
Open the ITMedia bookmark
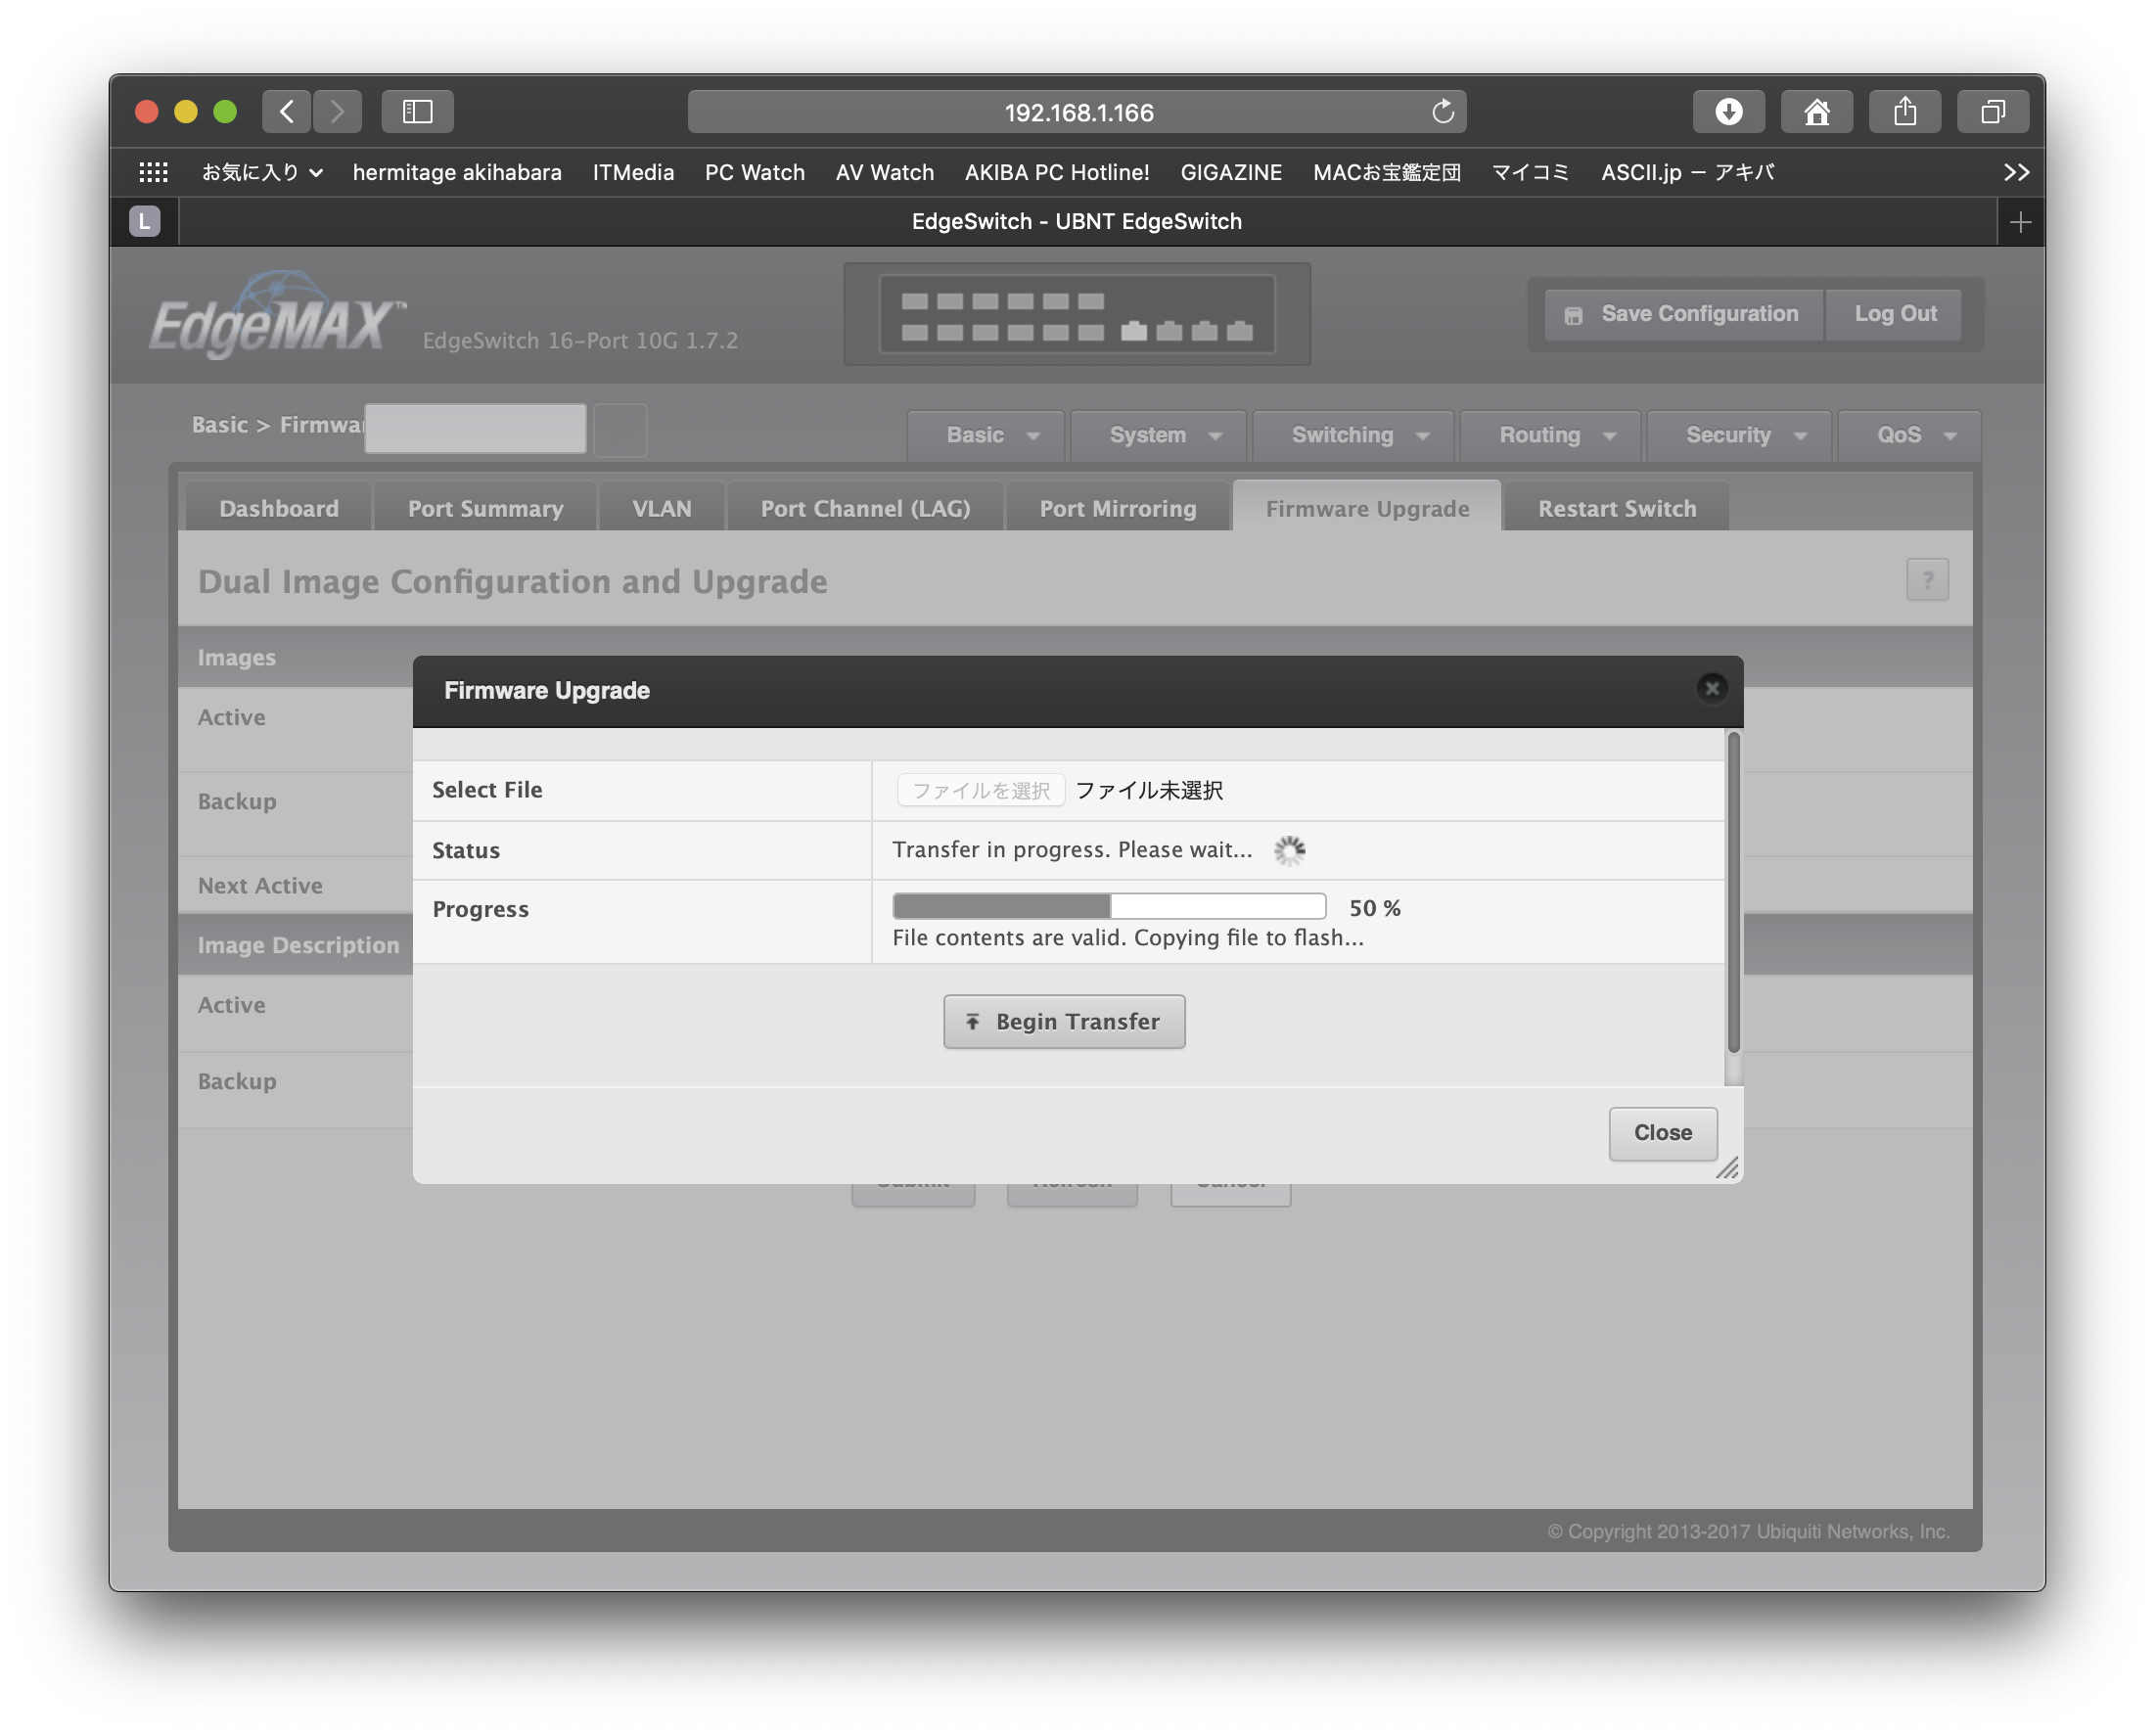(633, 172)
